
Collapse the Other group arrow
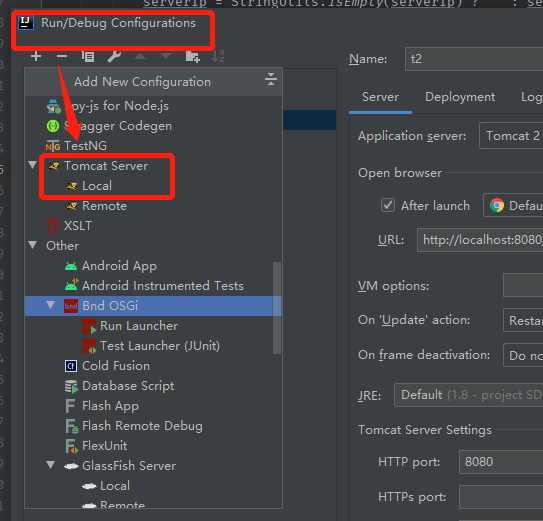[33, 245]
